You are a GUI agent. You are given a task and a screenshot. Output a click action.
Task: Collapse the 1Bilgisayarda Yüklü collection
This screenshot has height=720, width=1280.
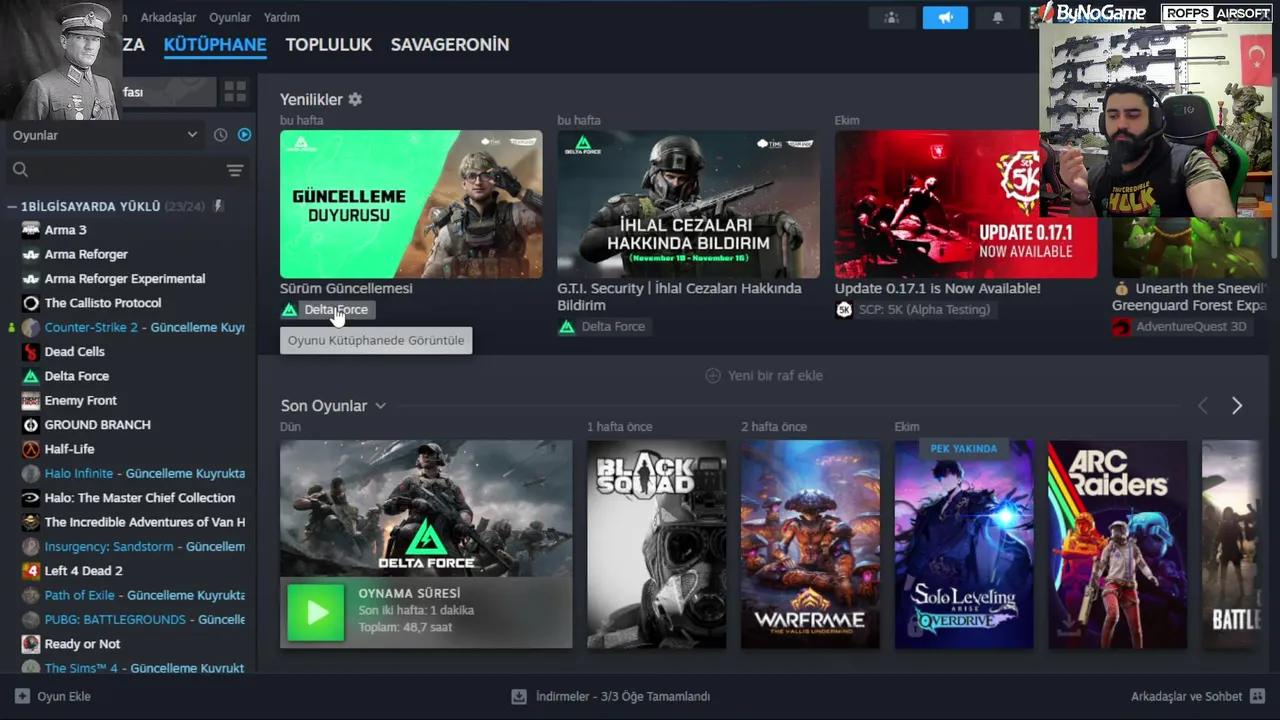[12, 206]
